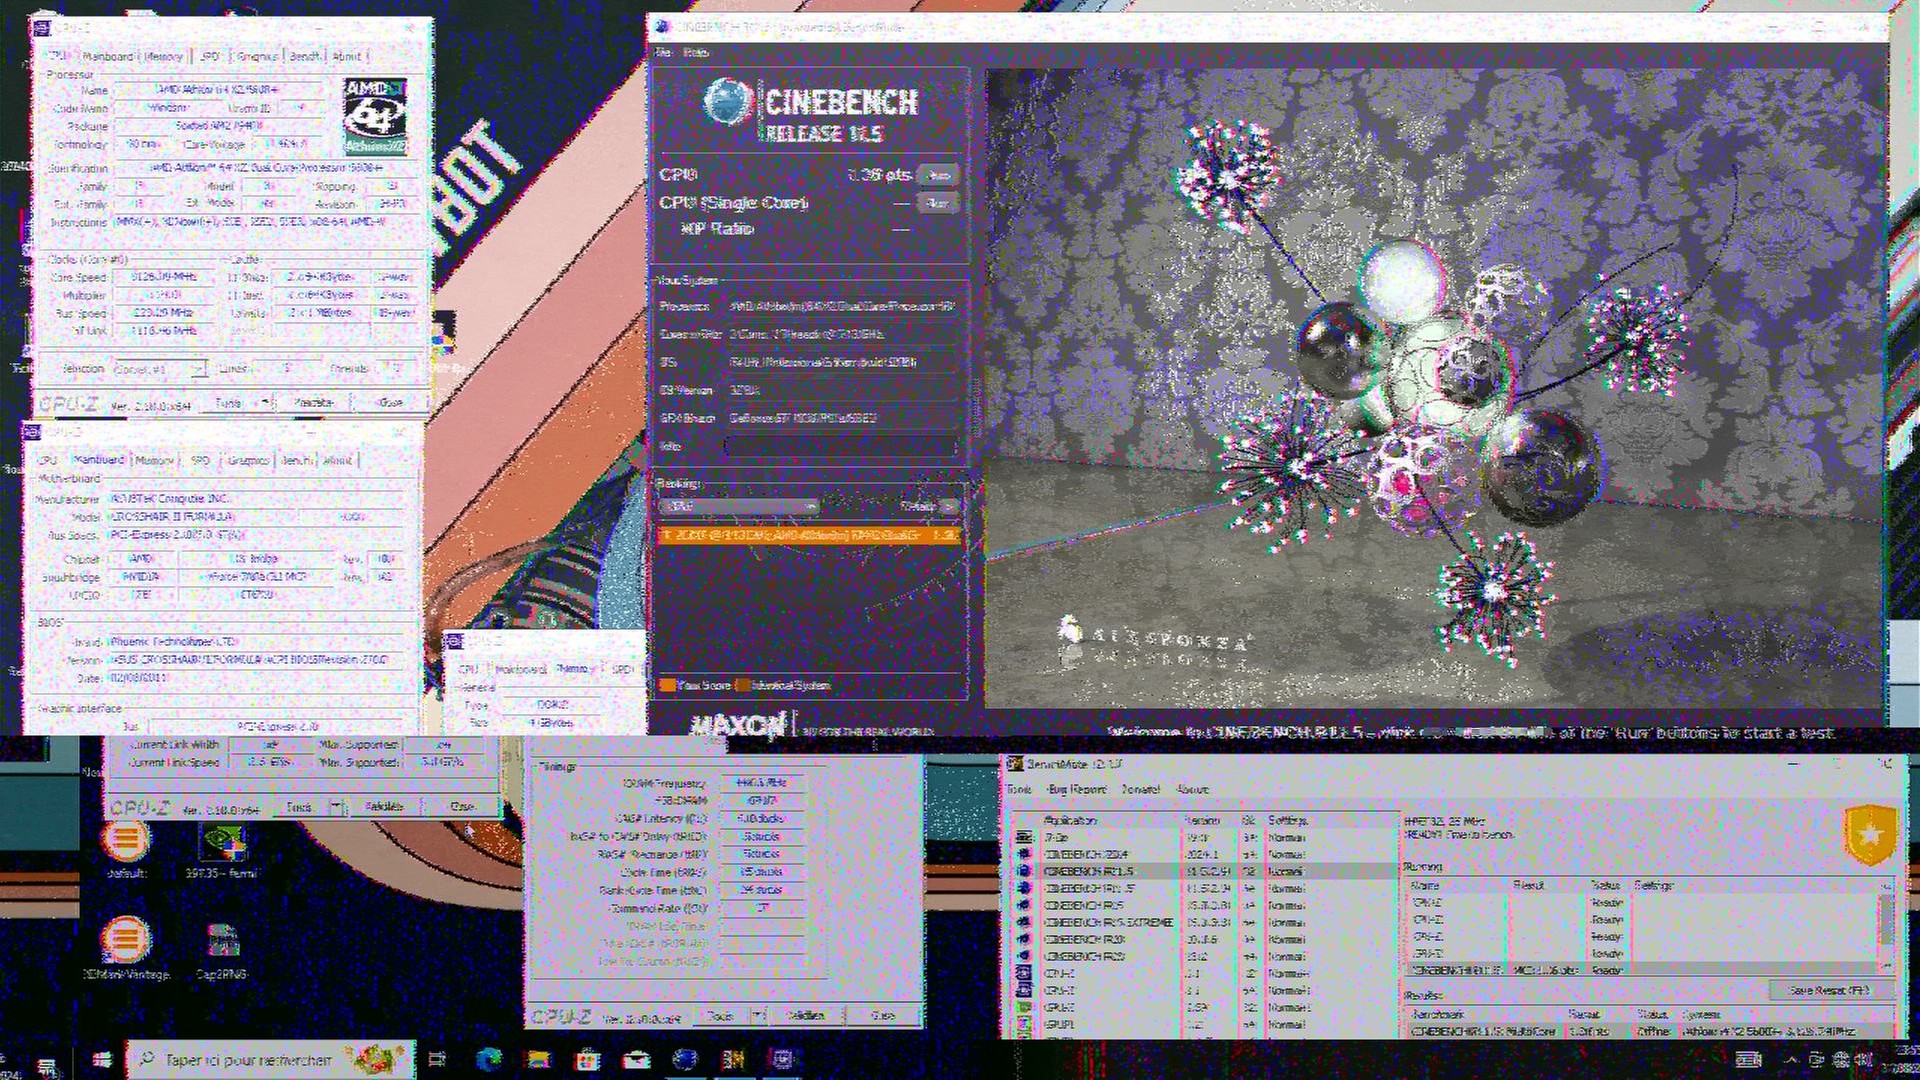Open the 'default' desktop shortcut icon
Screen dimensions: 1920x1080
point(126,840)
